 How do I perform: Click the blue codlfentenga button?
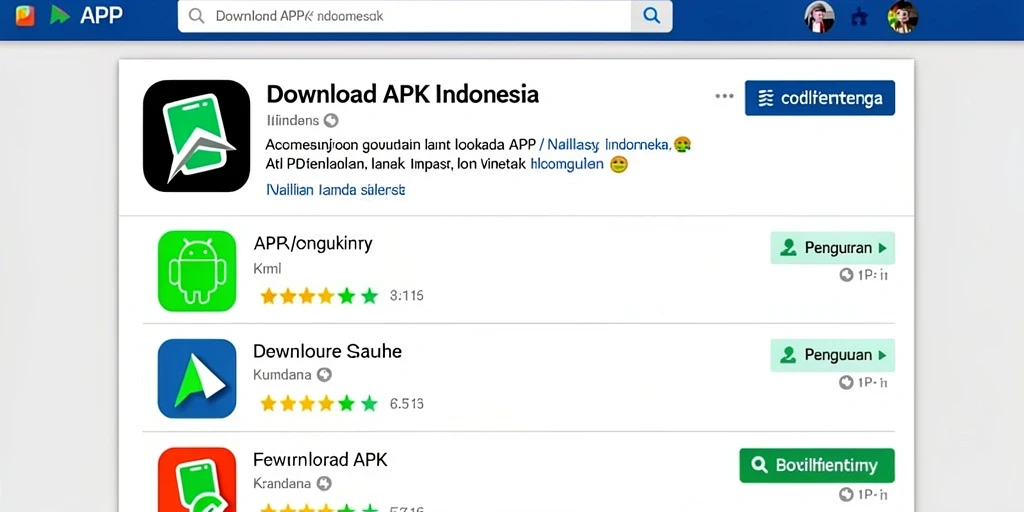tap(820, 98)
